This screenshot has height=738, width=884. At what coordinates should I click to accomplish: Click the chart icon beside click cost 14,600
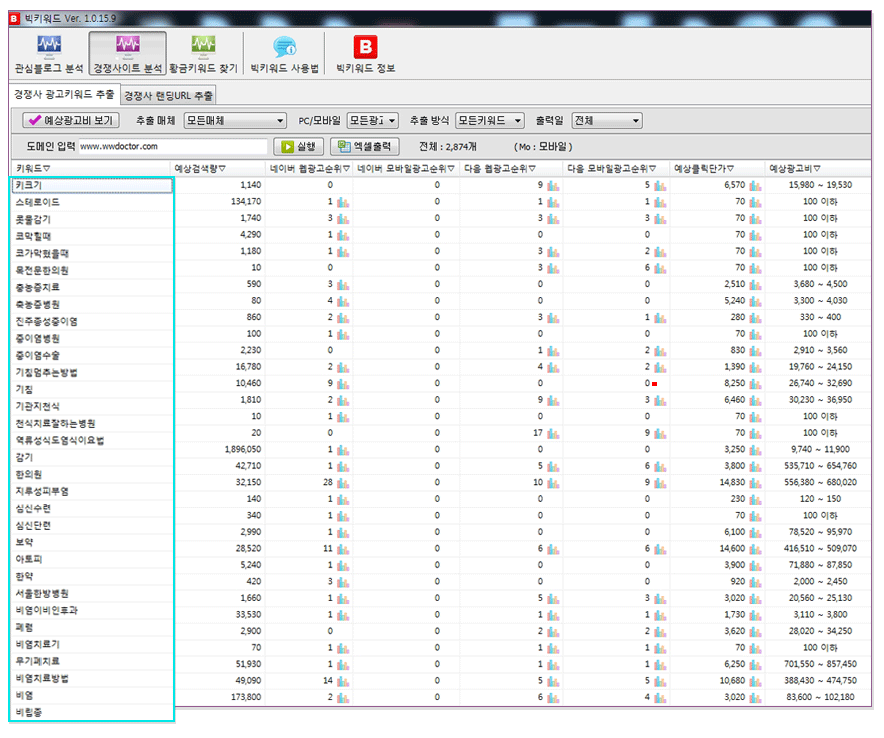755,549
